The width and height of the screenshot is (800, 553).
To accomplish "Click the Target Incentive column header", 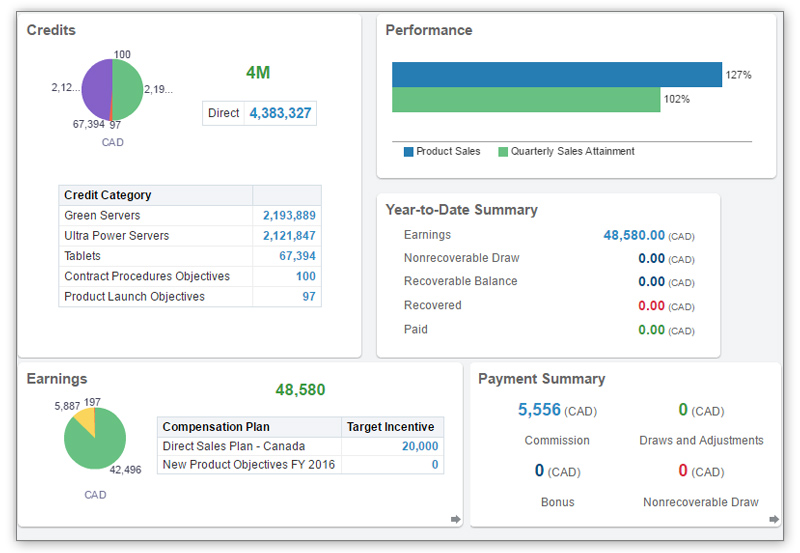I will (391, 427).
